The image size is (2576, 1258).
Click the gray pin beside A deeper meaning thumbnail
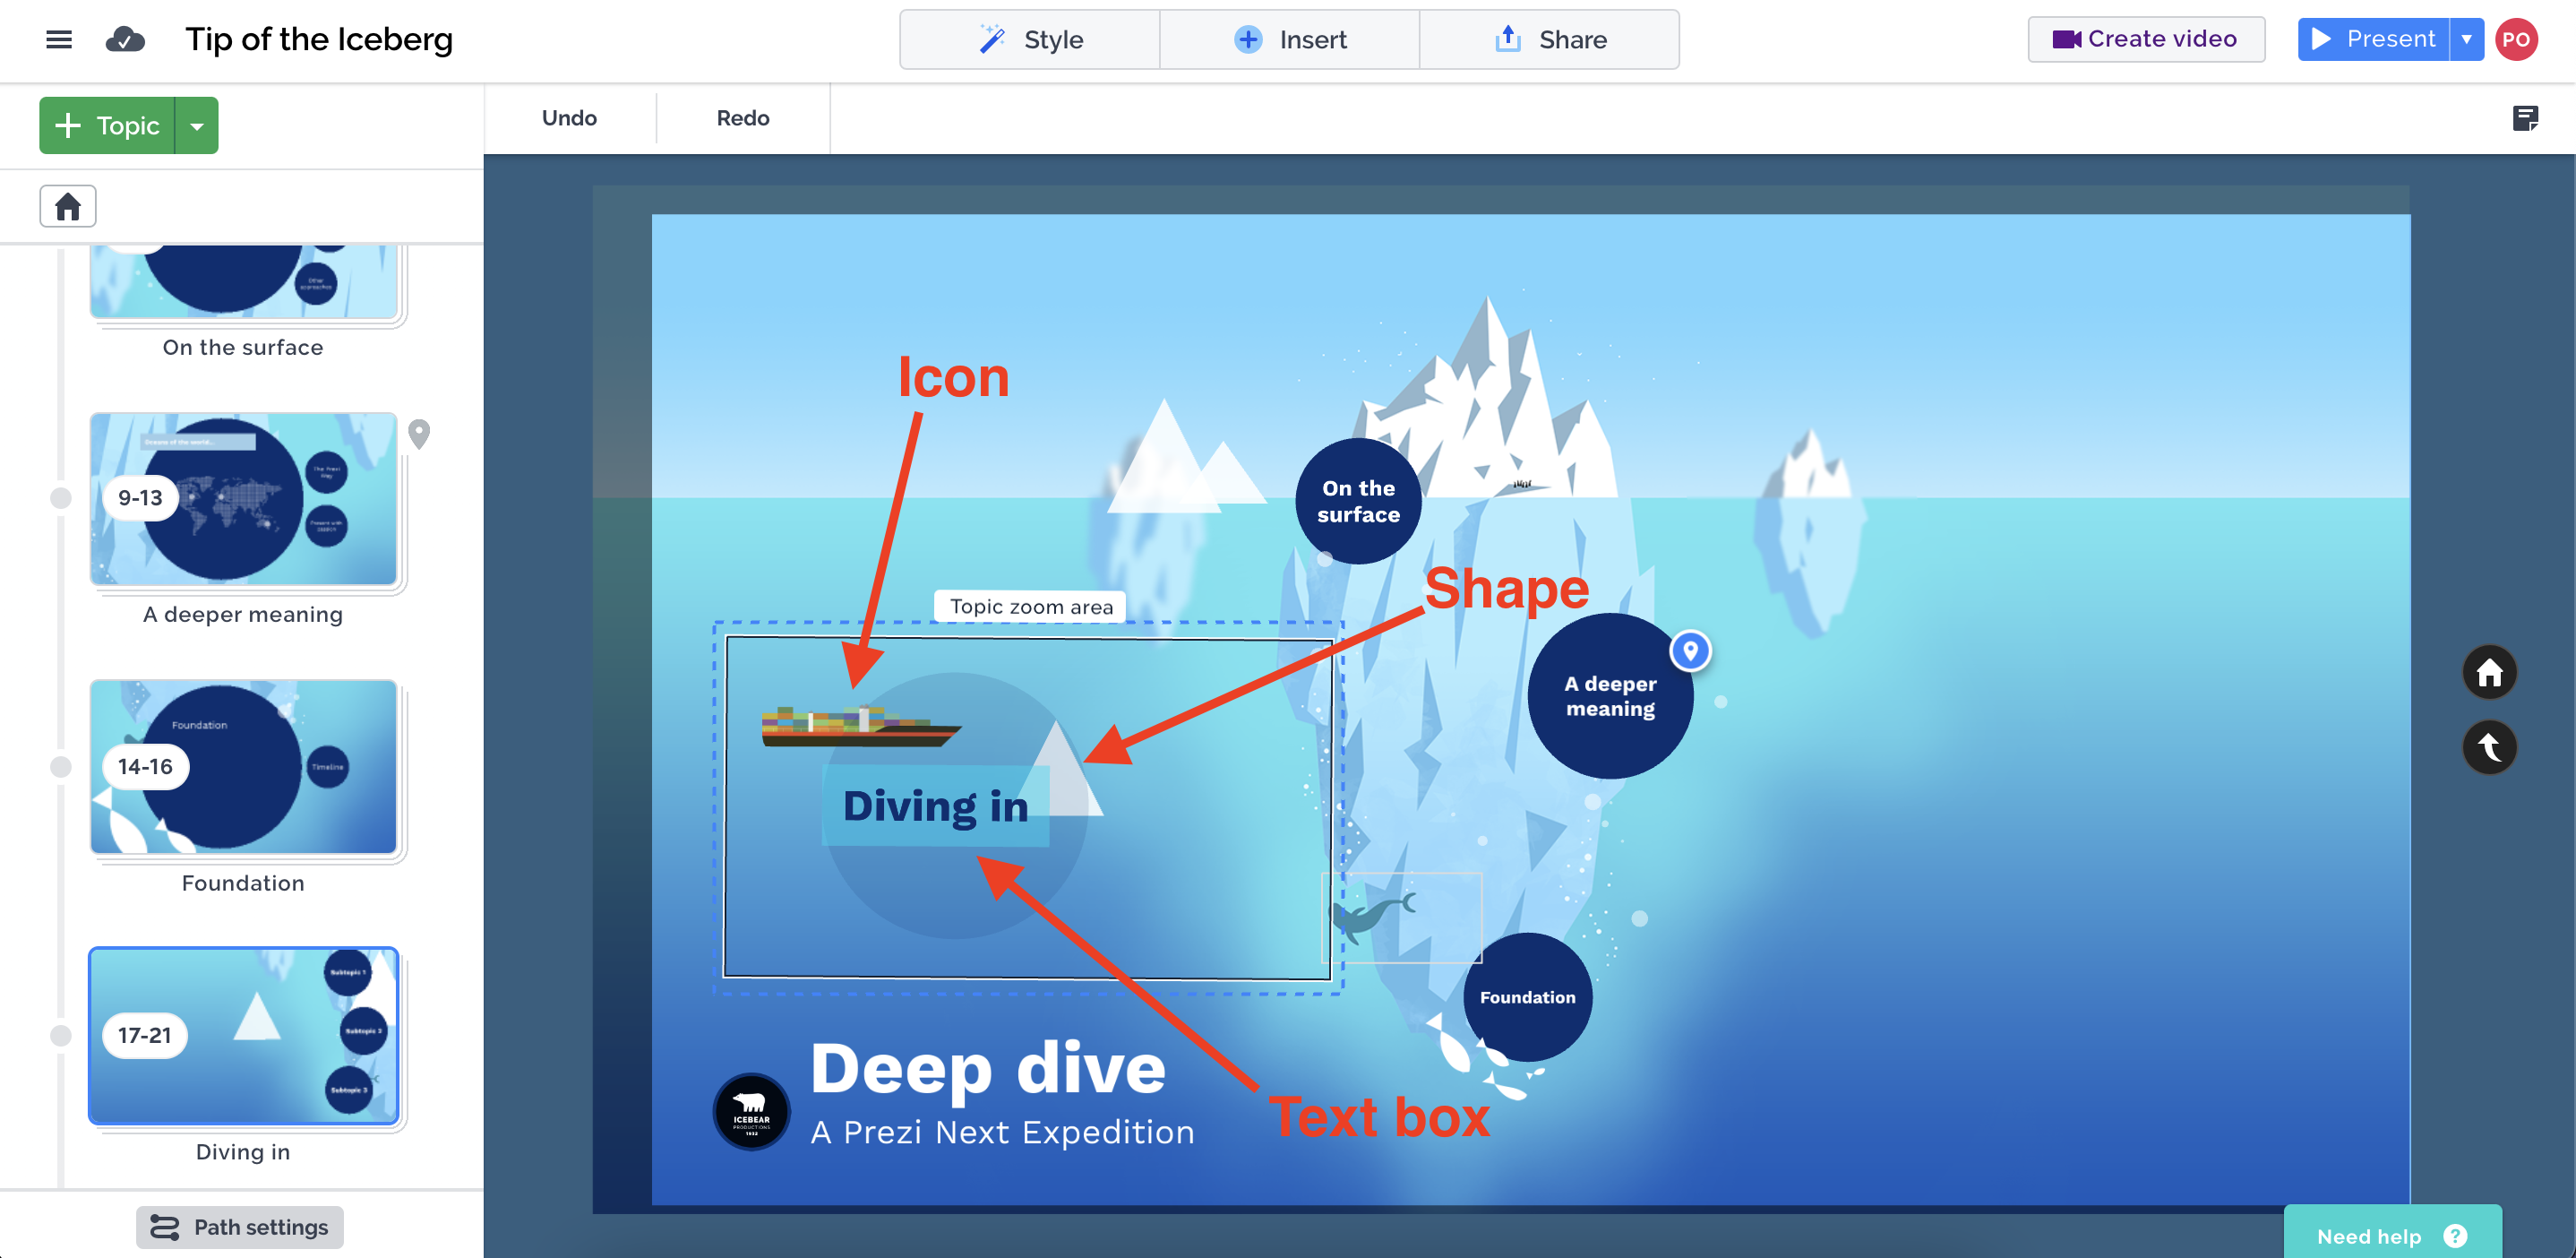click(419, 433)
